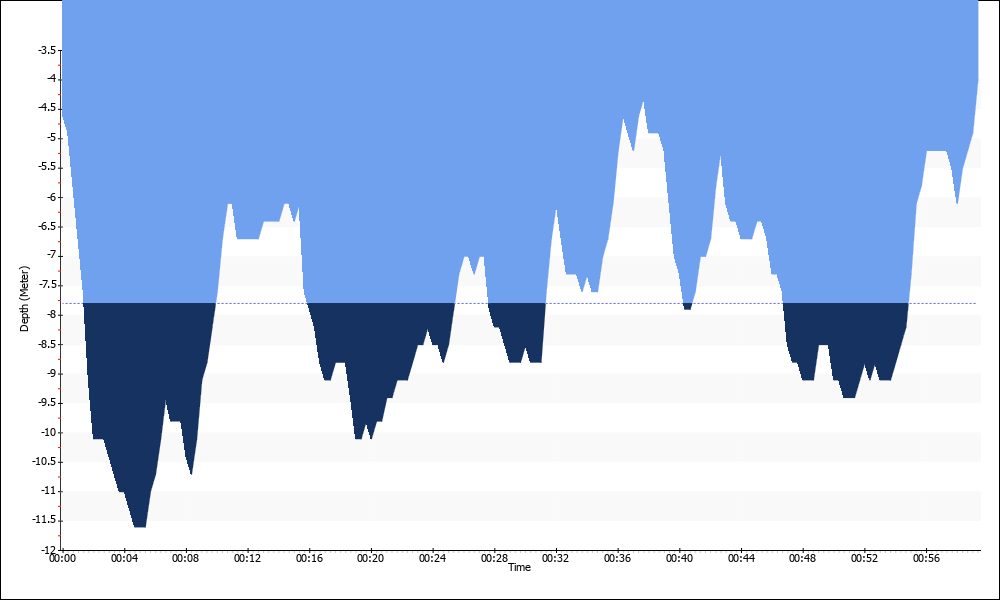Select the -8.5 depth tick label
1000x600 pixels.
pyautogui.click(x=46, y=344)
